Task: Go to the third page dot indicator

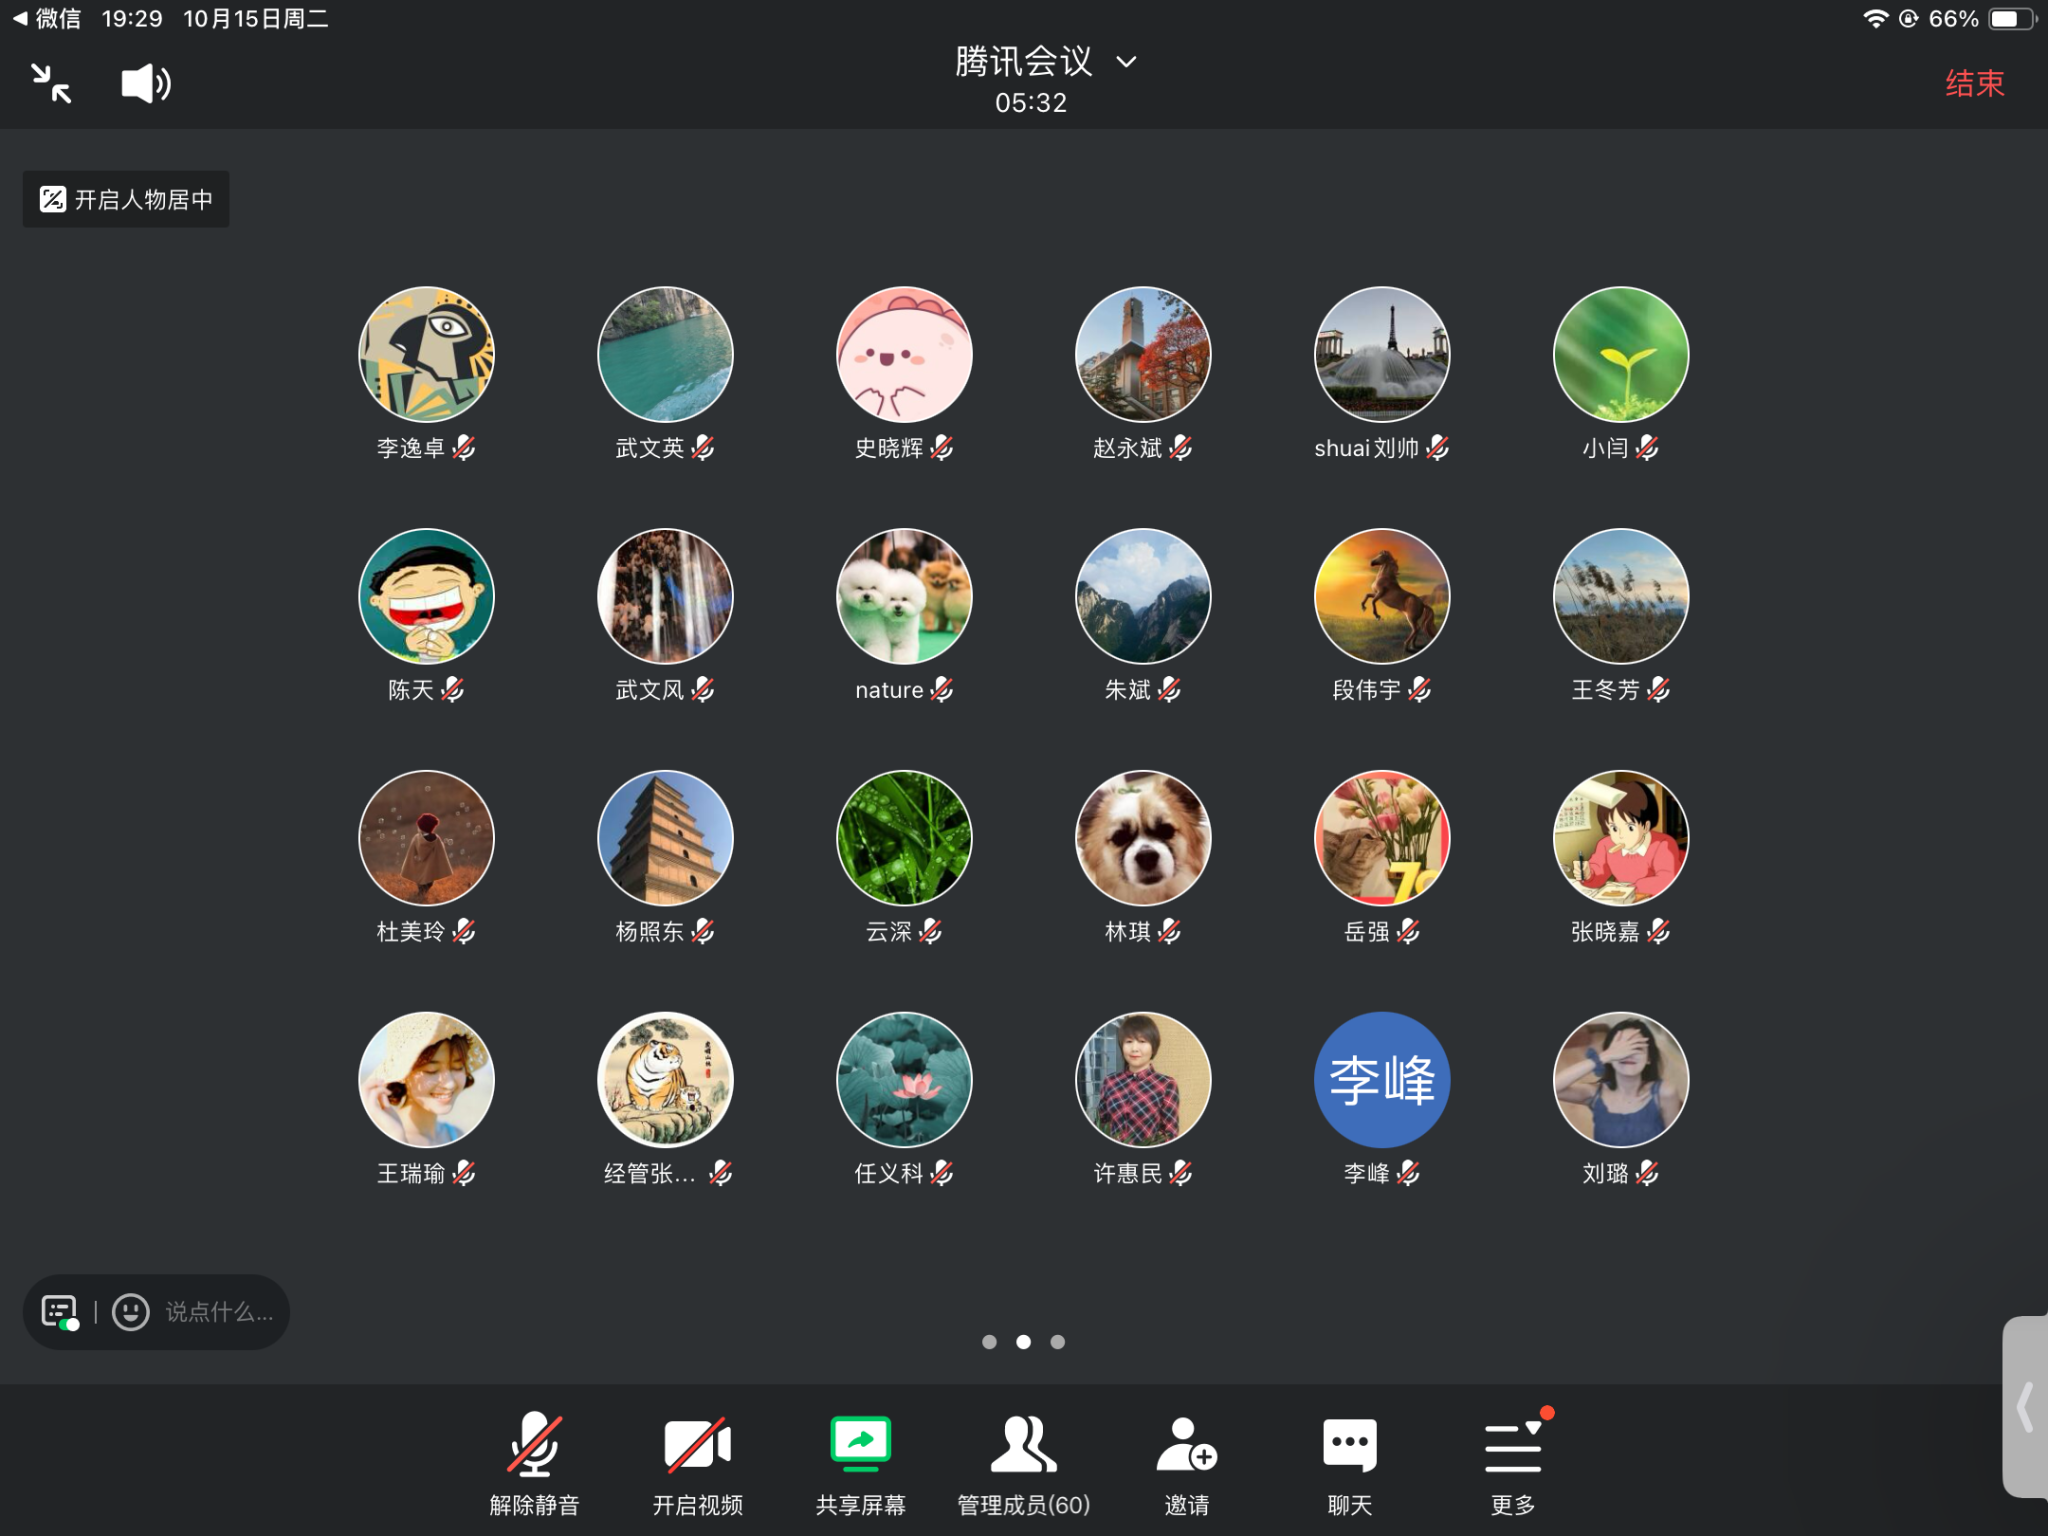Action: click(x=1057, y=1342)
